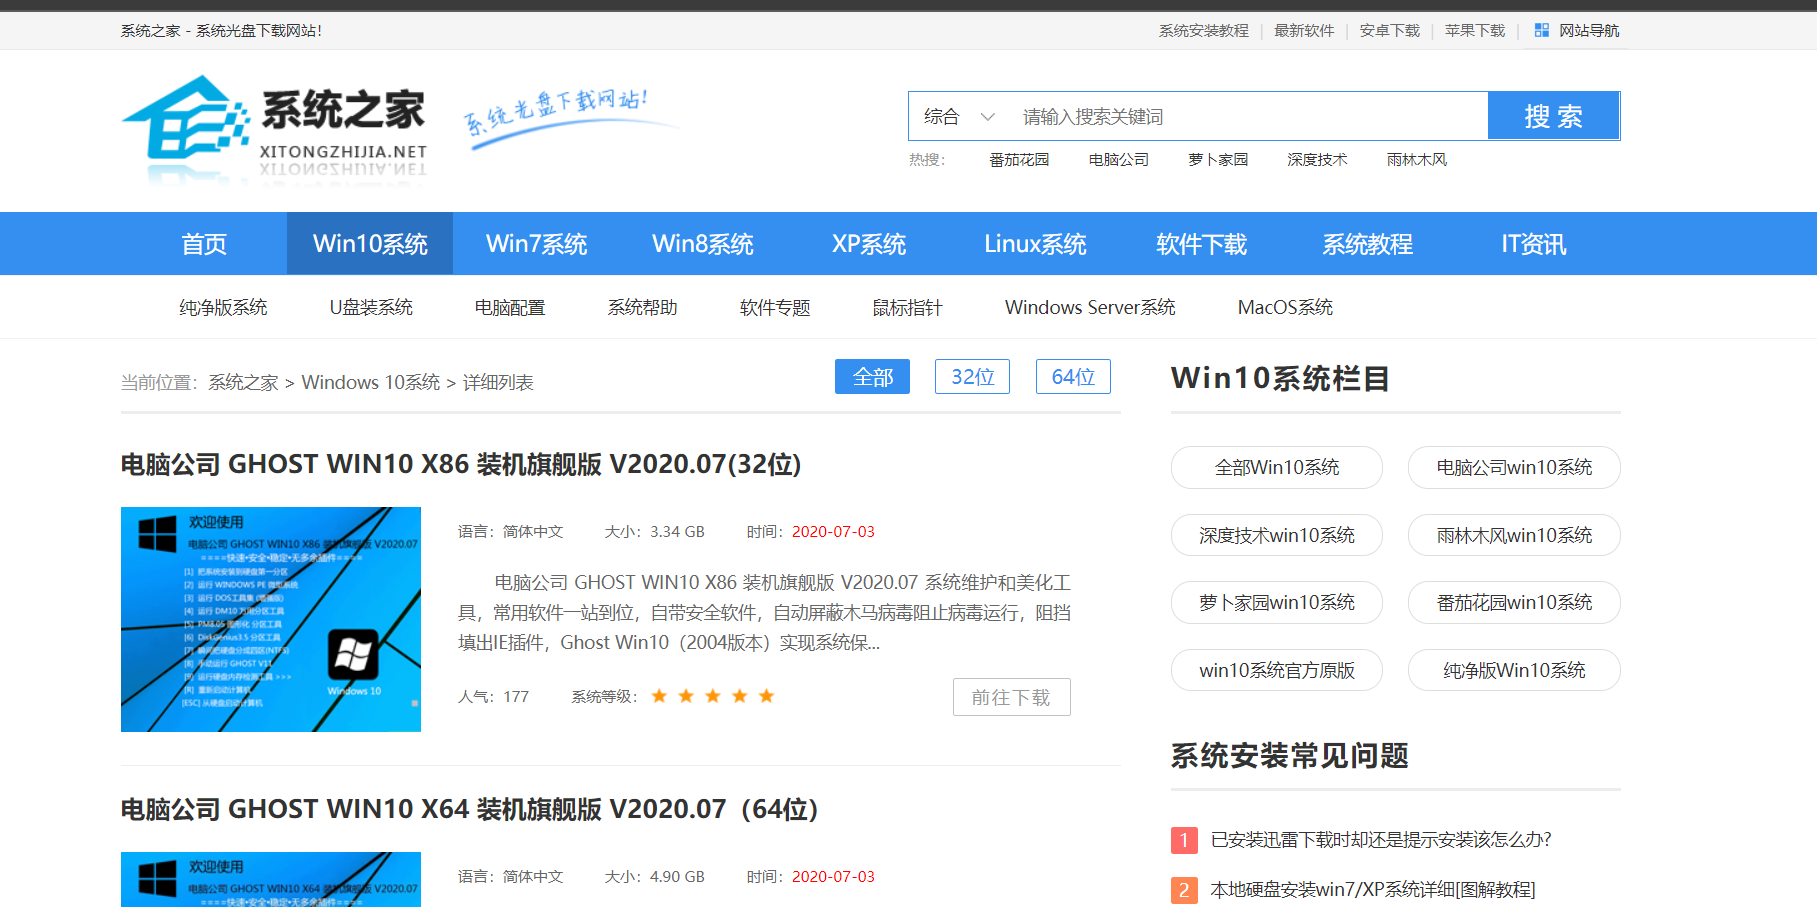Click the X86 system preview thumbnail
This screenshot has height=907, width=1817.
pos(271,619)
